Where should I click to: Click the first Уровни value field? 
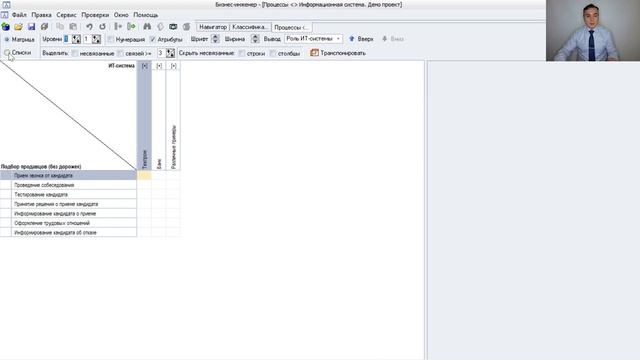[67, 39]
